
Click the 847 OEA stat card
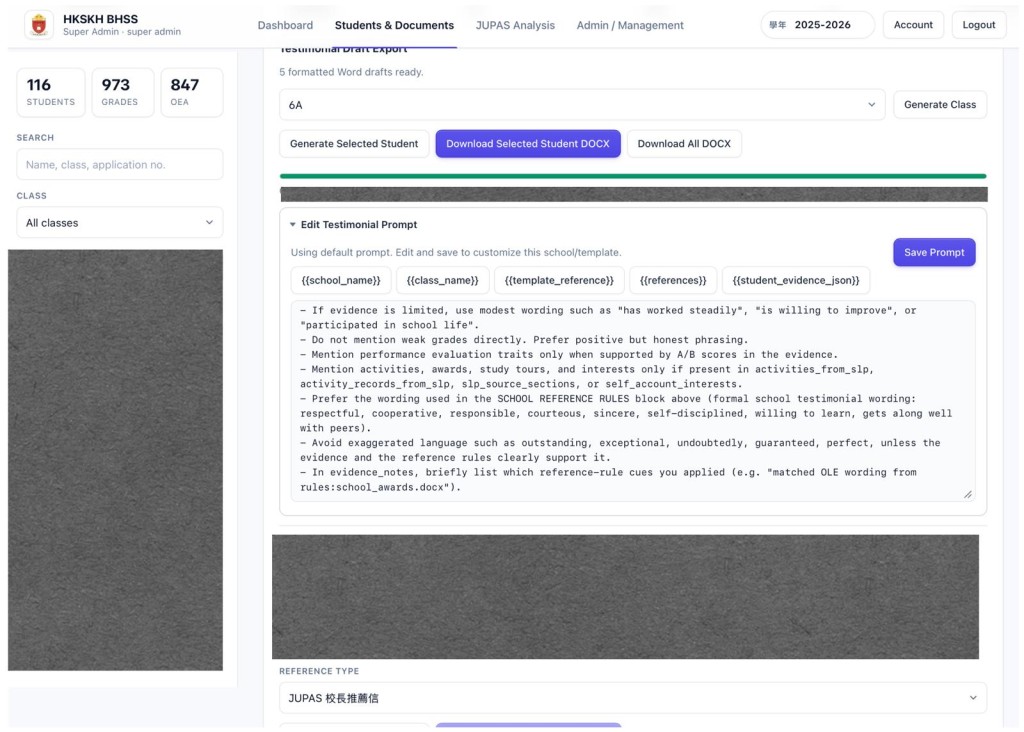pyautogui.click(x=191, y=92)
